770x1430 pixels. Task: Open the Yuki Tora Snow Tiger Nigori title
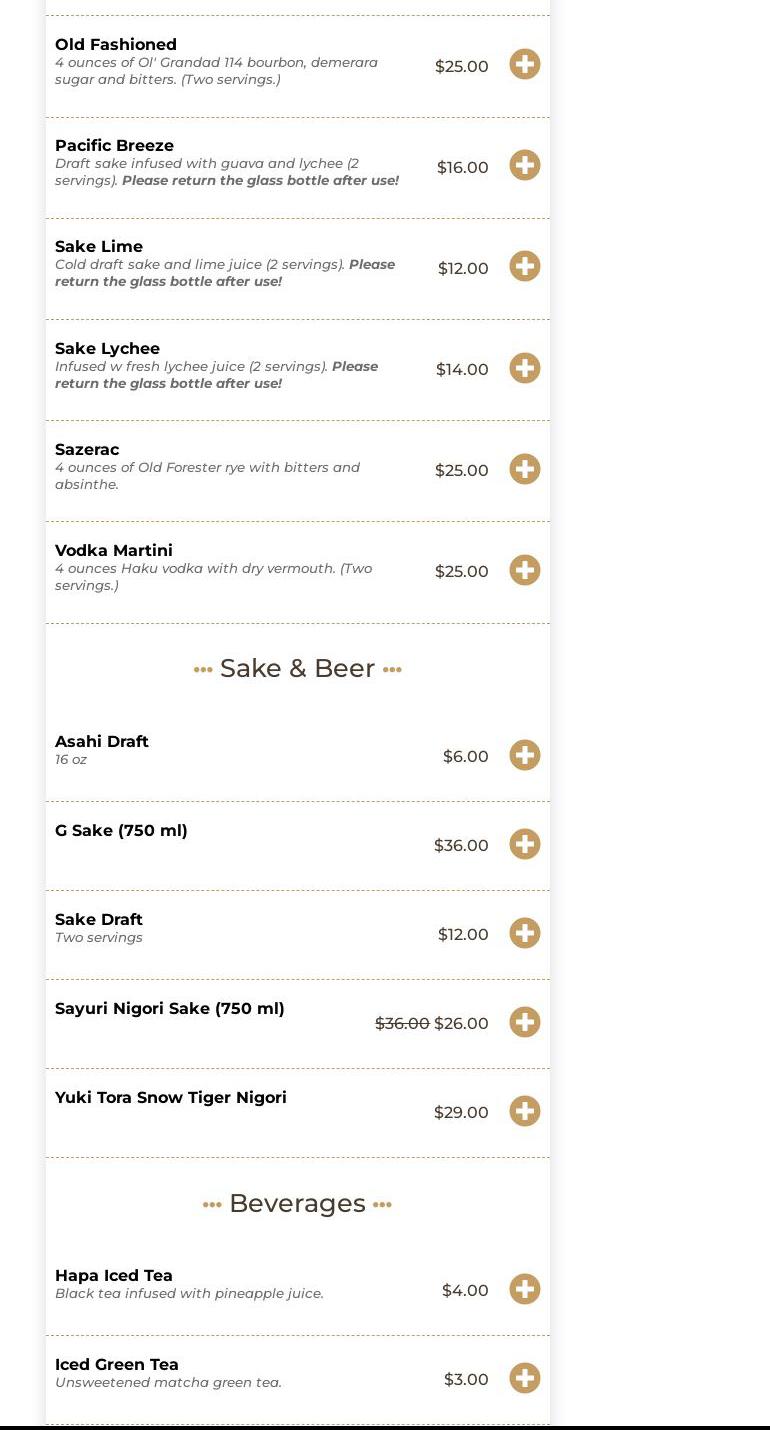(171, 1097)
